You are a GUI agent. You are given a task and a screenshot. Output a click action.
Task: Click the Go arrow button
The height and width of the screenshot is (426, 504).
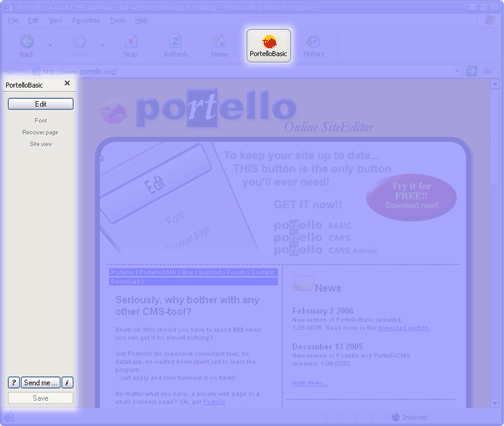point(471,71)
